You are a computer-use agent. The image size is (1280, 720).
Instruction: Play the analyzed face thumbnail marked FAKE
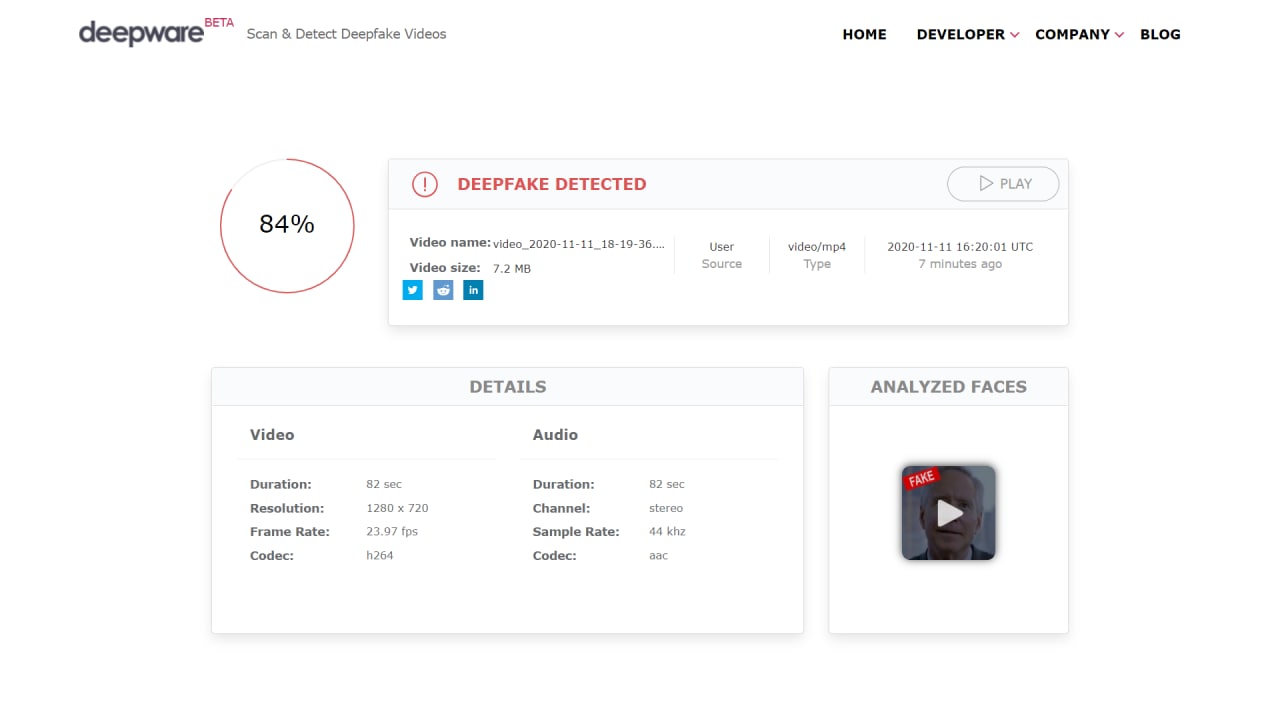[948, 513]
